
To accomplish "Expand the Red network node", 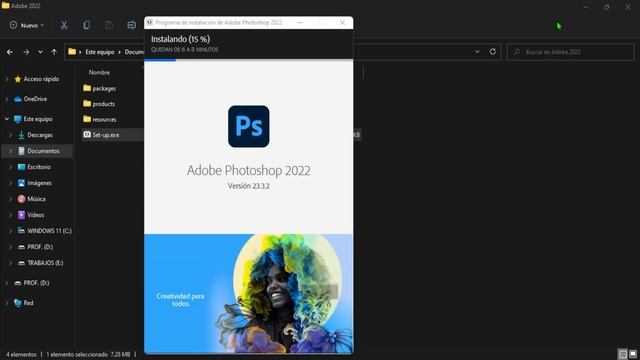I will click(x=7, y=303).
